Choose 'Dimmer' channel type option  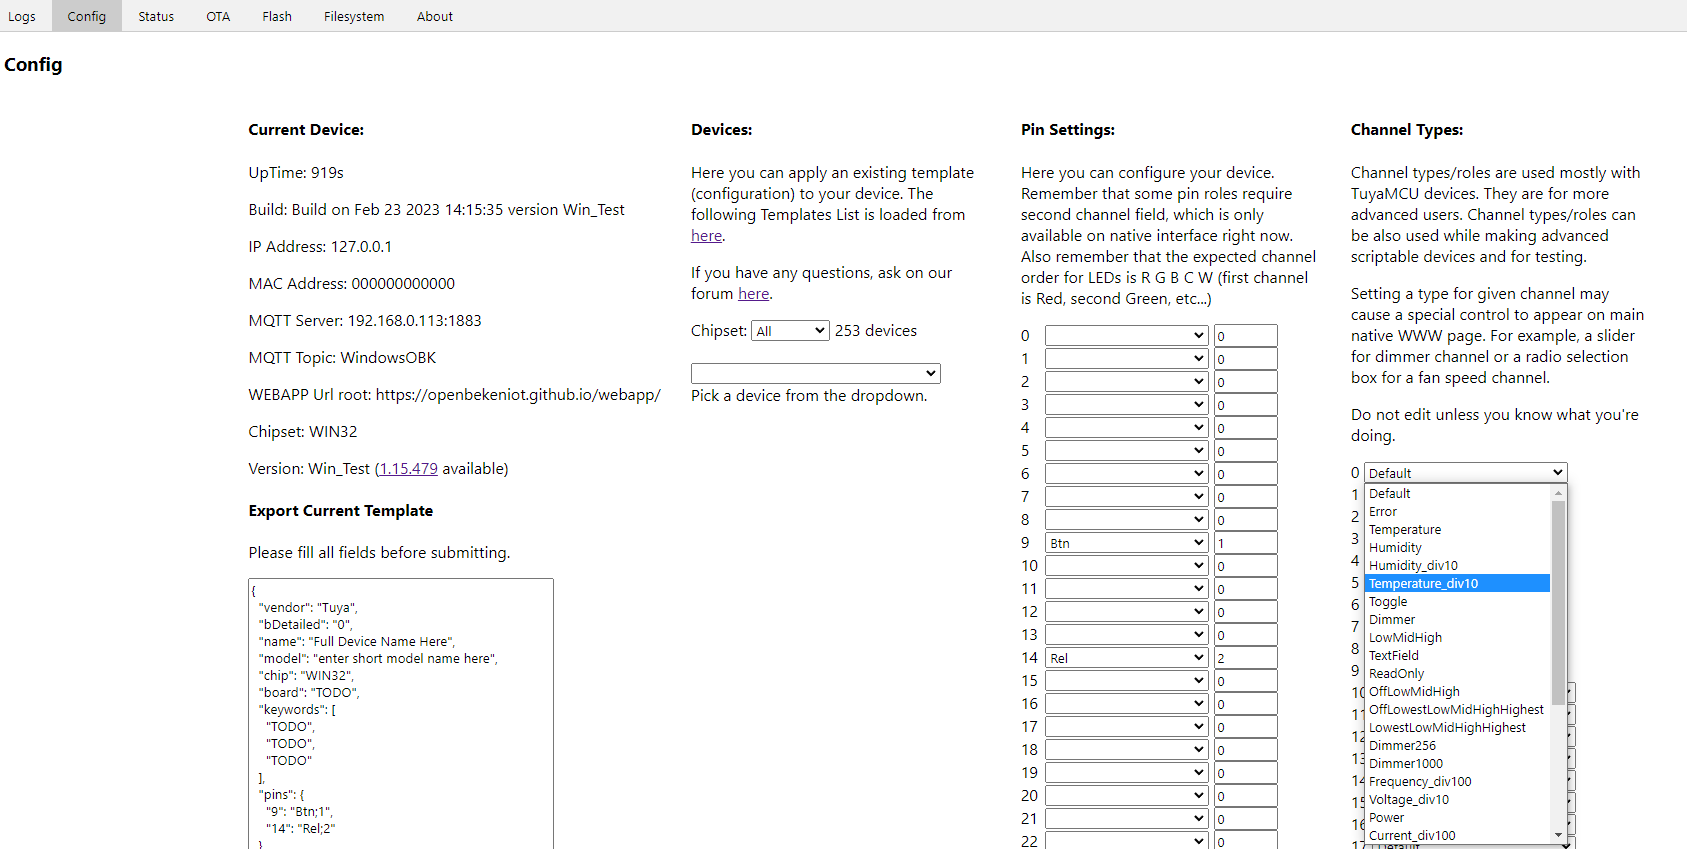[x=1458, y=620]
